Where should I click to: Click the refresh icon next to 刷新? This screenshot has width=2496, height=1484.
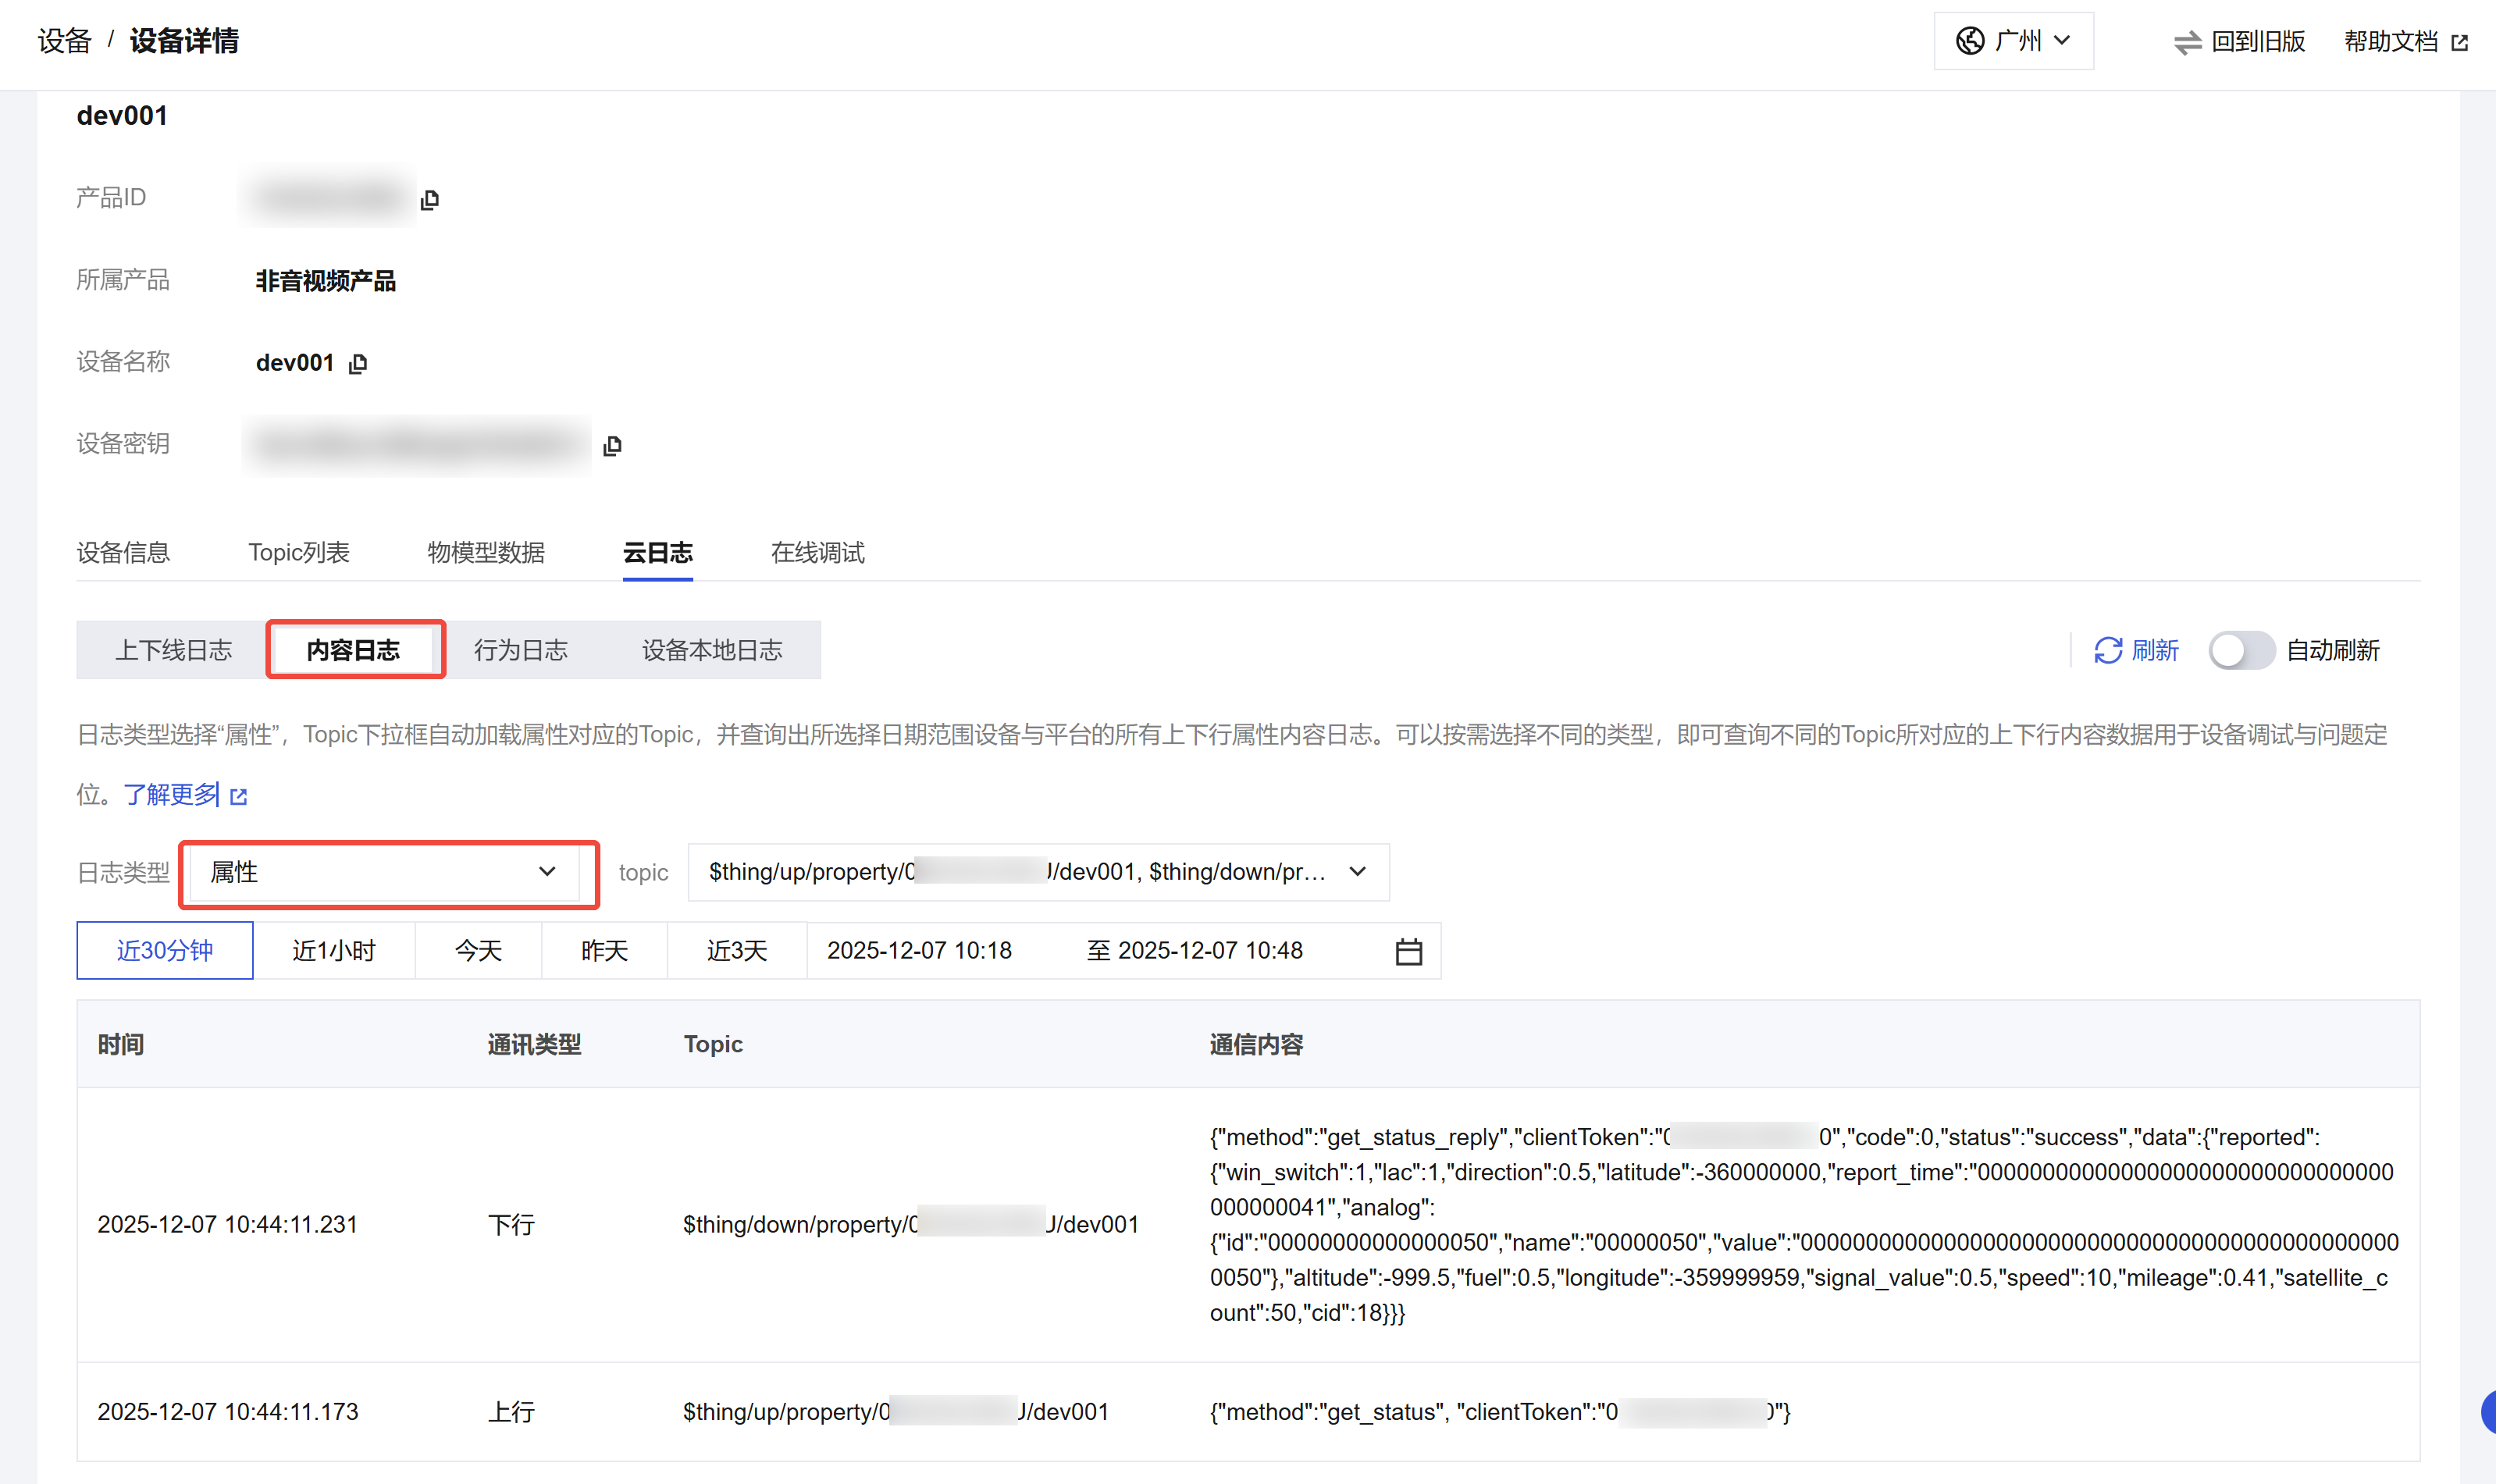[x=2107, y=650]
